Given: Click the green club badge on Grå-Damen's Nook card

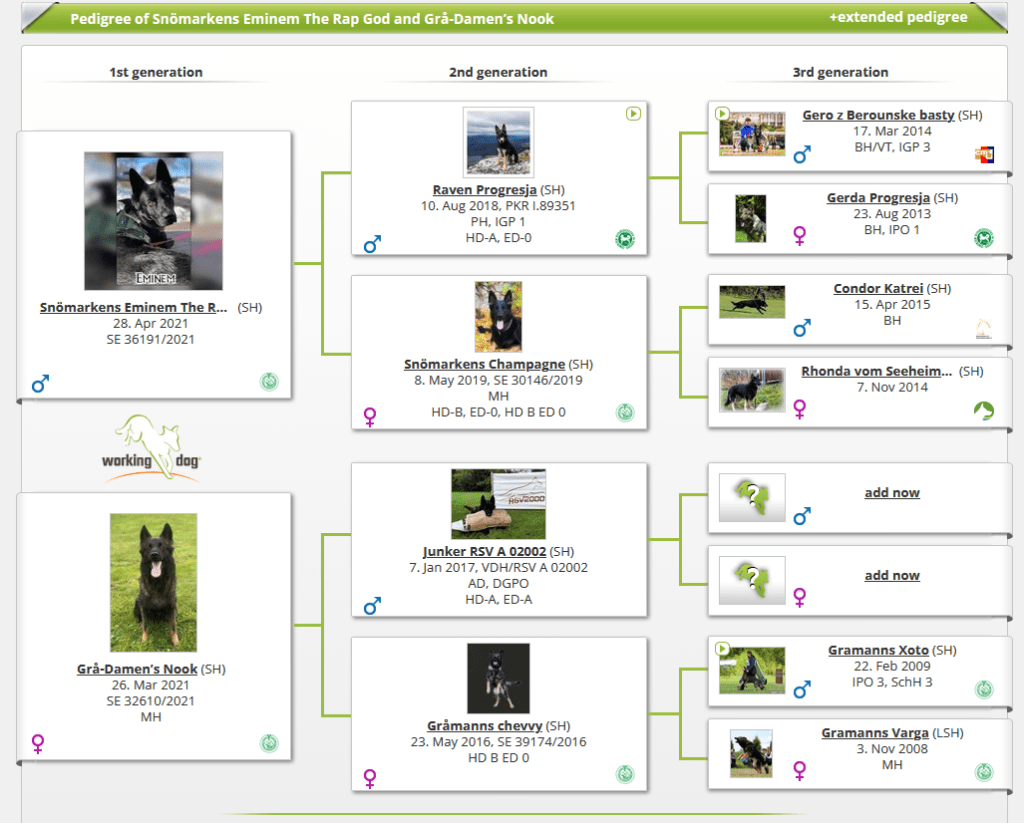Looking at the screenshot, I should pyautogui.click(x=269, y=743).
